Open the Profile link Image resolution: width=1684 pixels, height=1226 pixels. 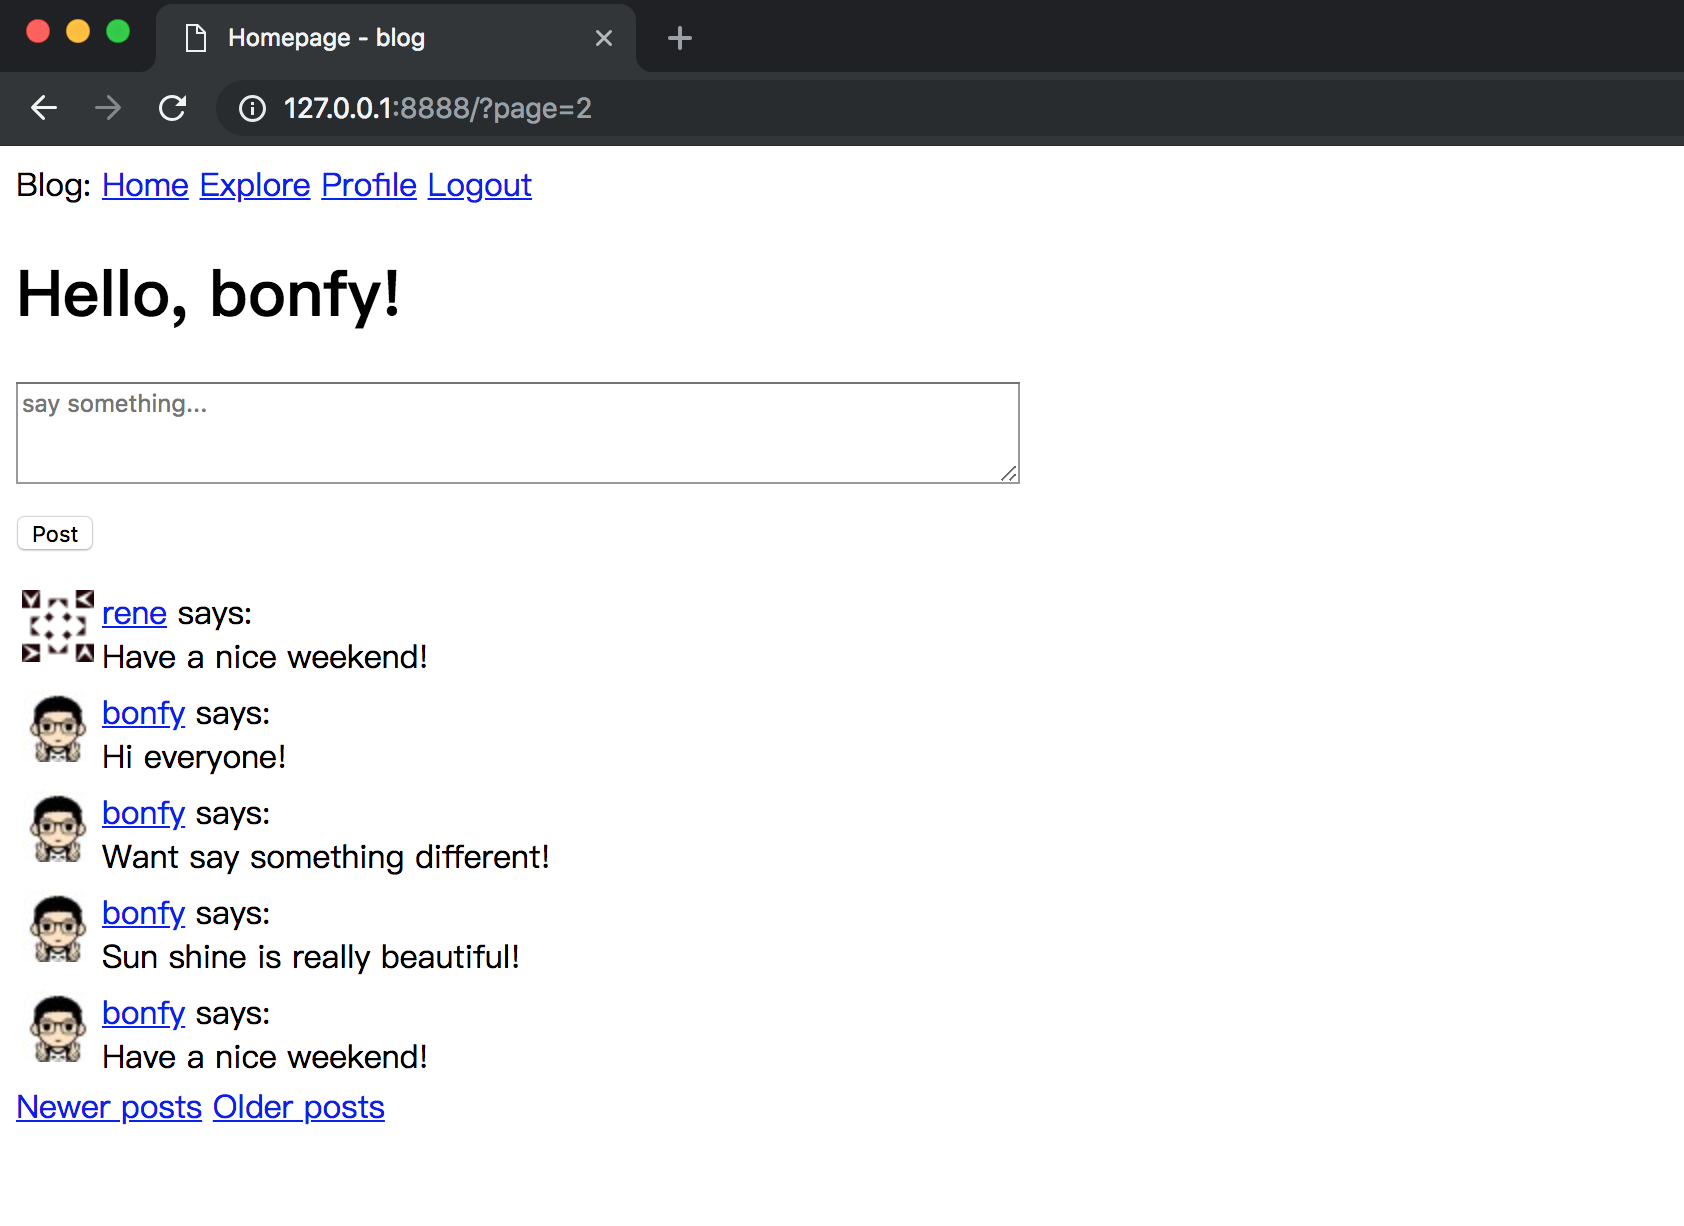[x=369, y=185]
